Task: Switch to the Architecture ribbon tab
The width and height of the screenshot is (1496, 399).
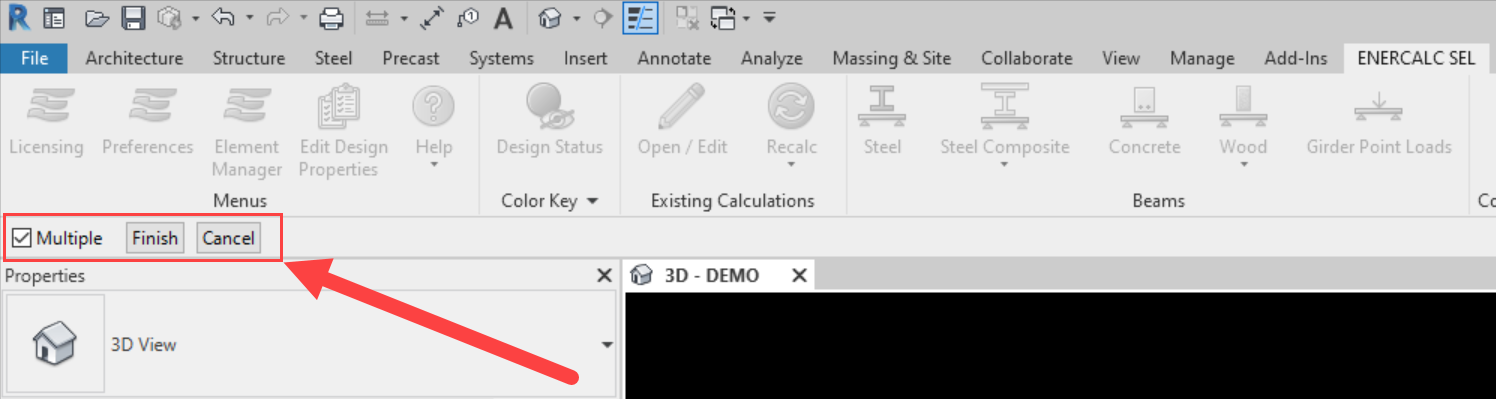Action: [x=134, y=58]
